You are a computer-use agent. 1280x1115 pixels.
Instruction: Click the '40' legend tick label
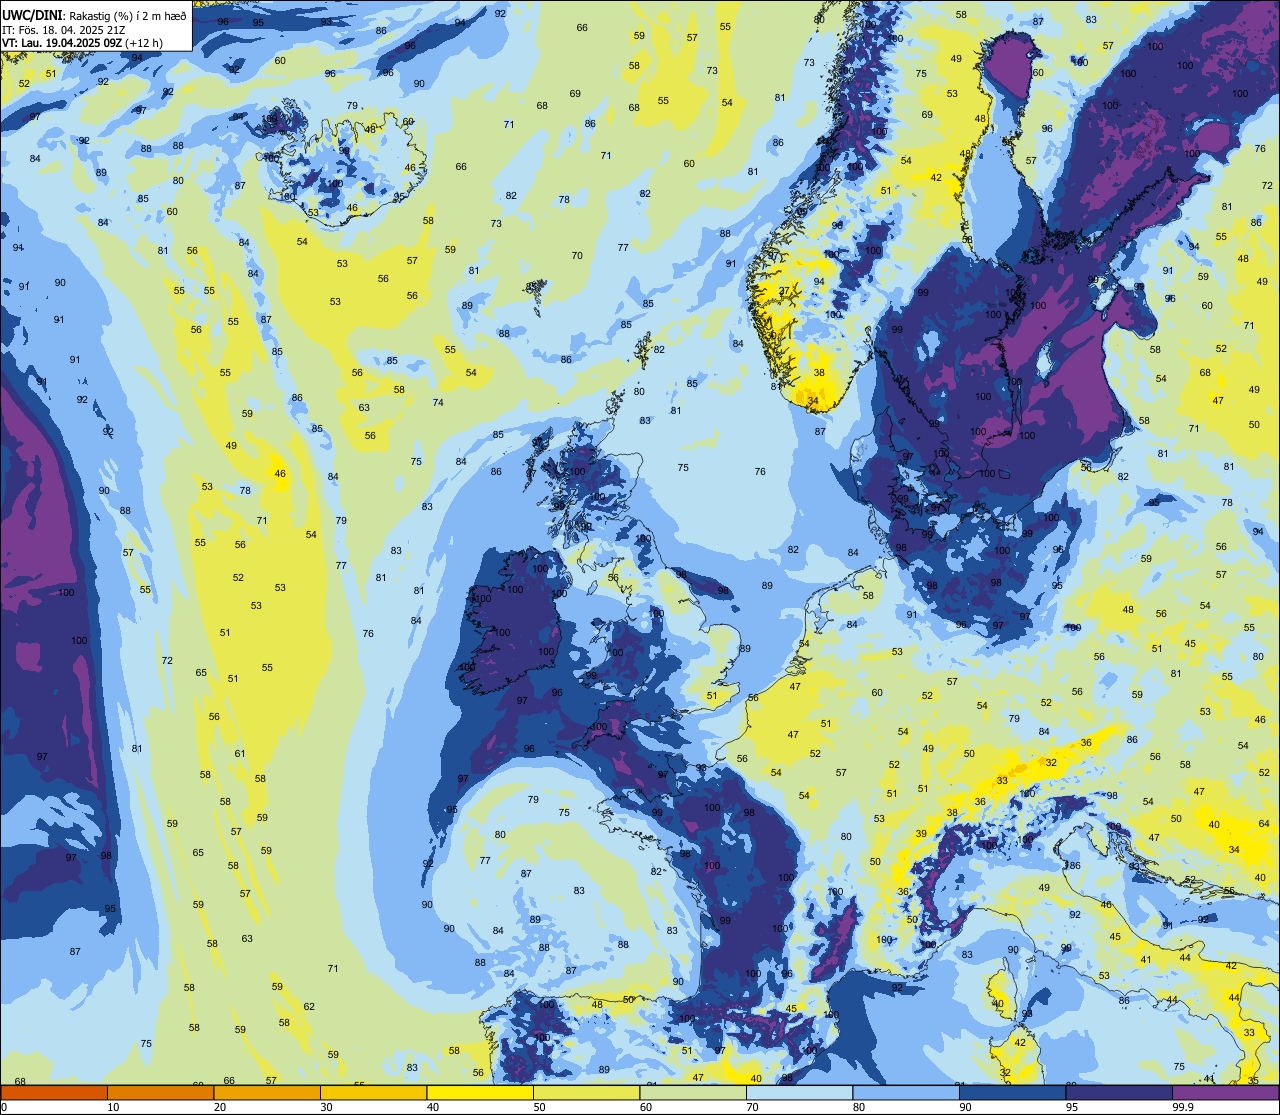click(x=433, y=1107)
